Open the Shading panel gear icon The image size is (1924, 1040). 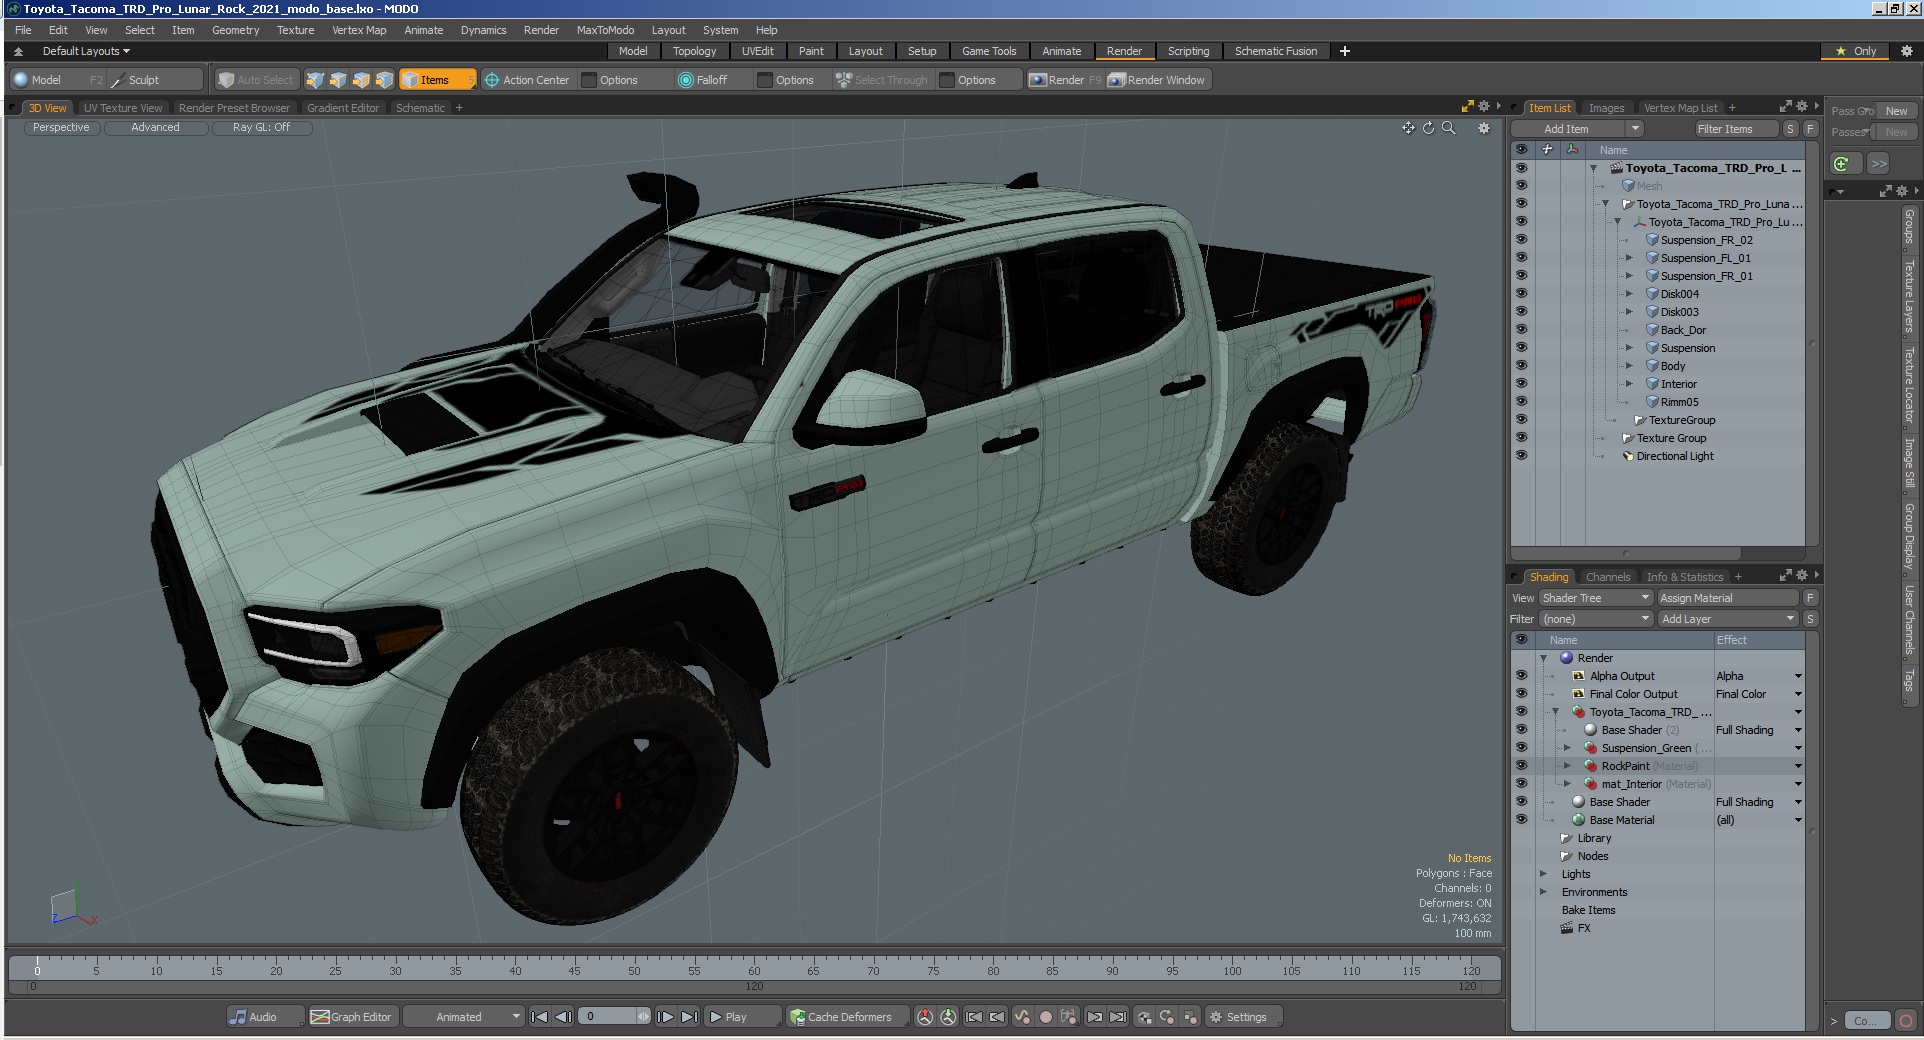[x=1802, y=575]
